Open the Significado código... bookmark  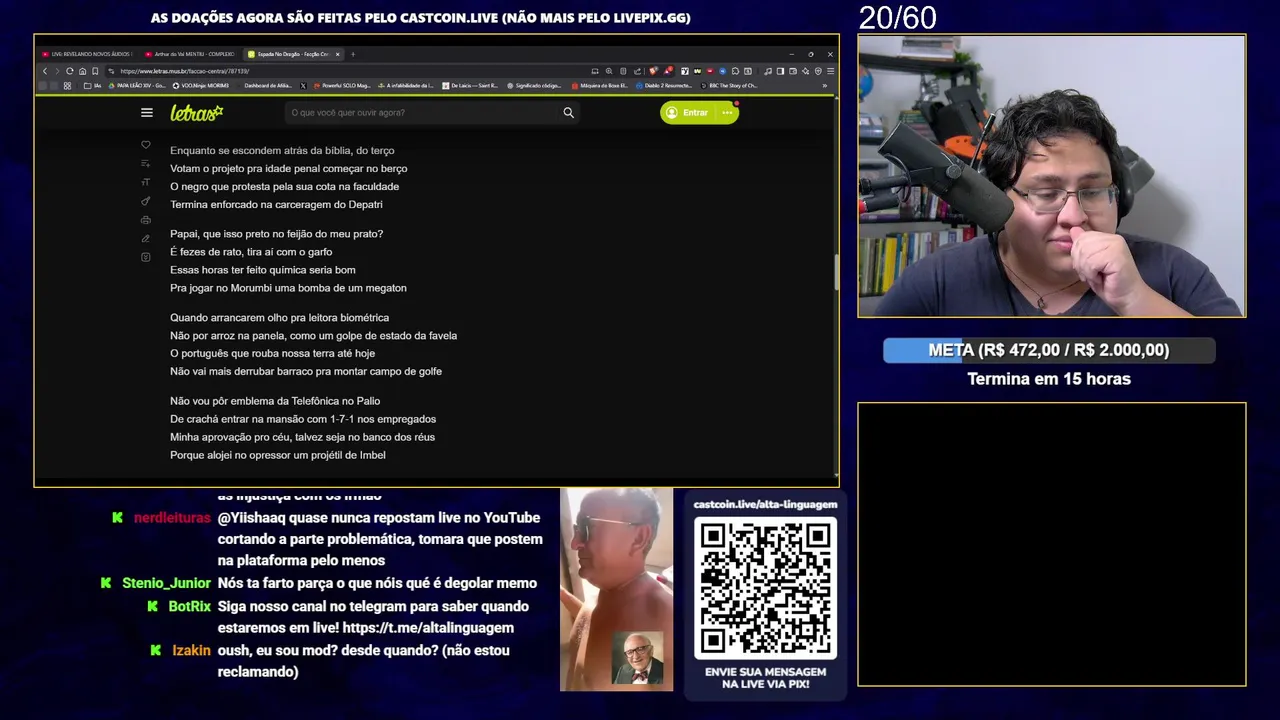(533, 86)
